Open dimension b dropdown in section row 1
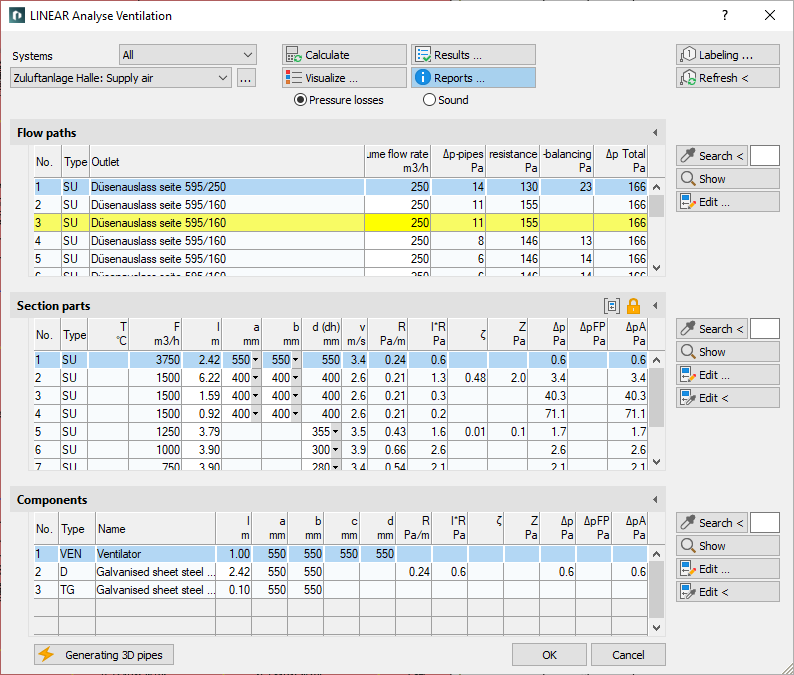This screenshot has height=675, width=794. click(x=295, y=360)
